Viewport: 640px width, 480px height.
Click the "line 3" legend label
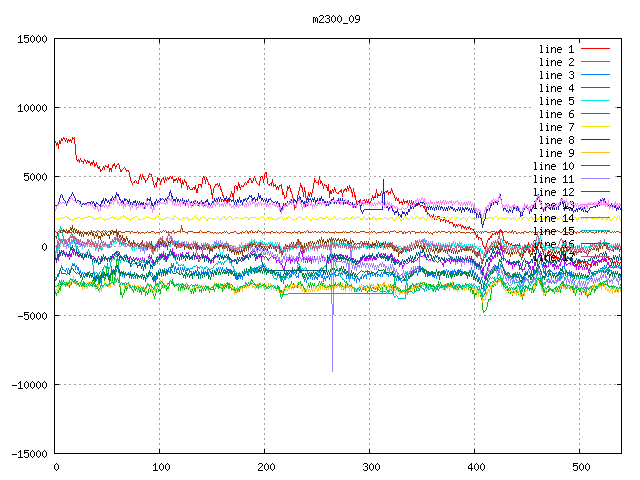click(557, 75)
